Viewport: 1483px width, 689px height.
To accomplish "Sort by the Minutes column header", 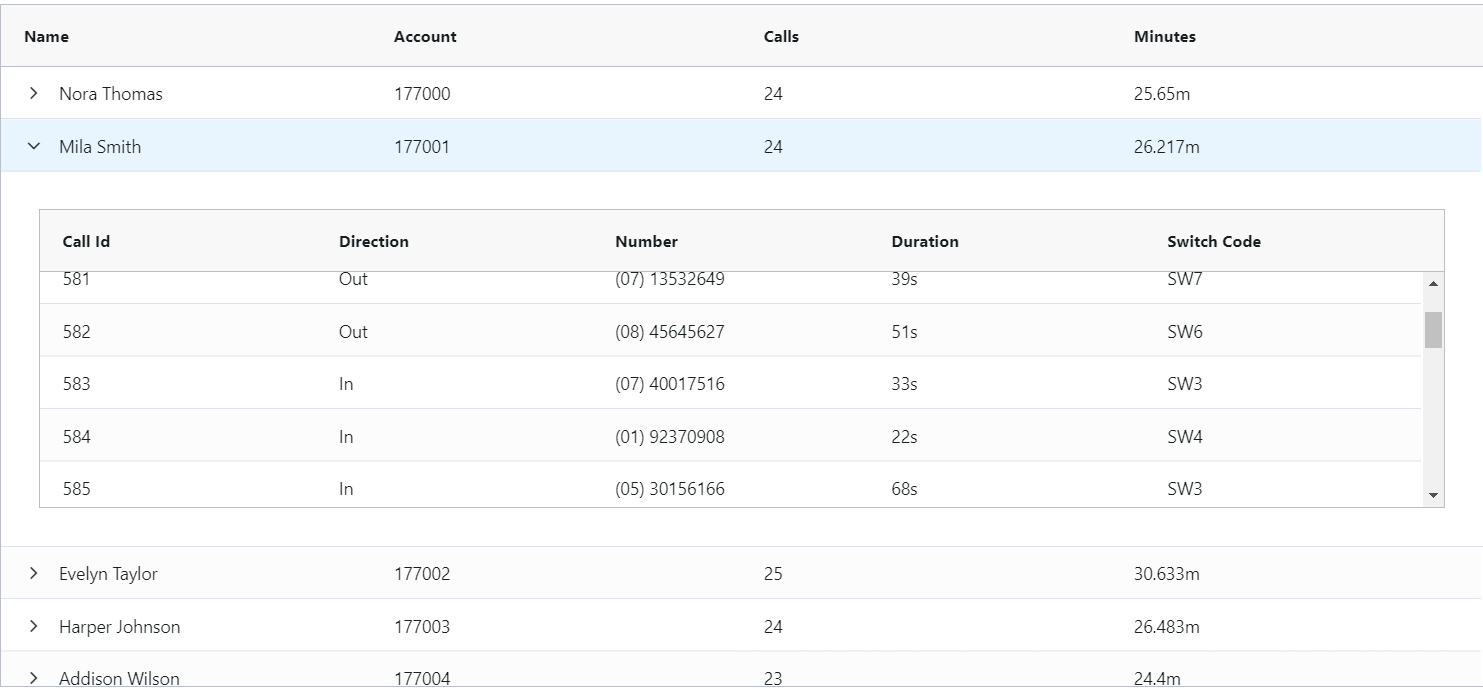I will pos(1164,36).
